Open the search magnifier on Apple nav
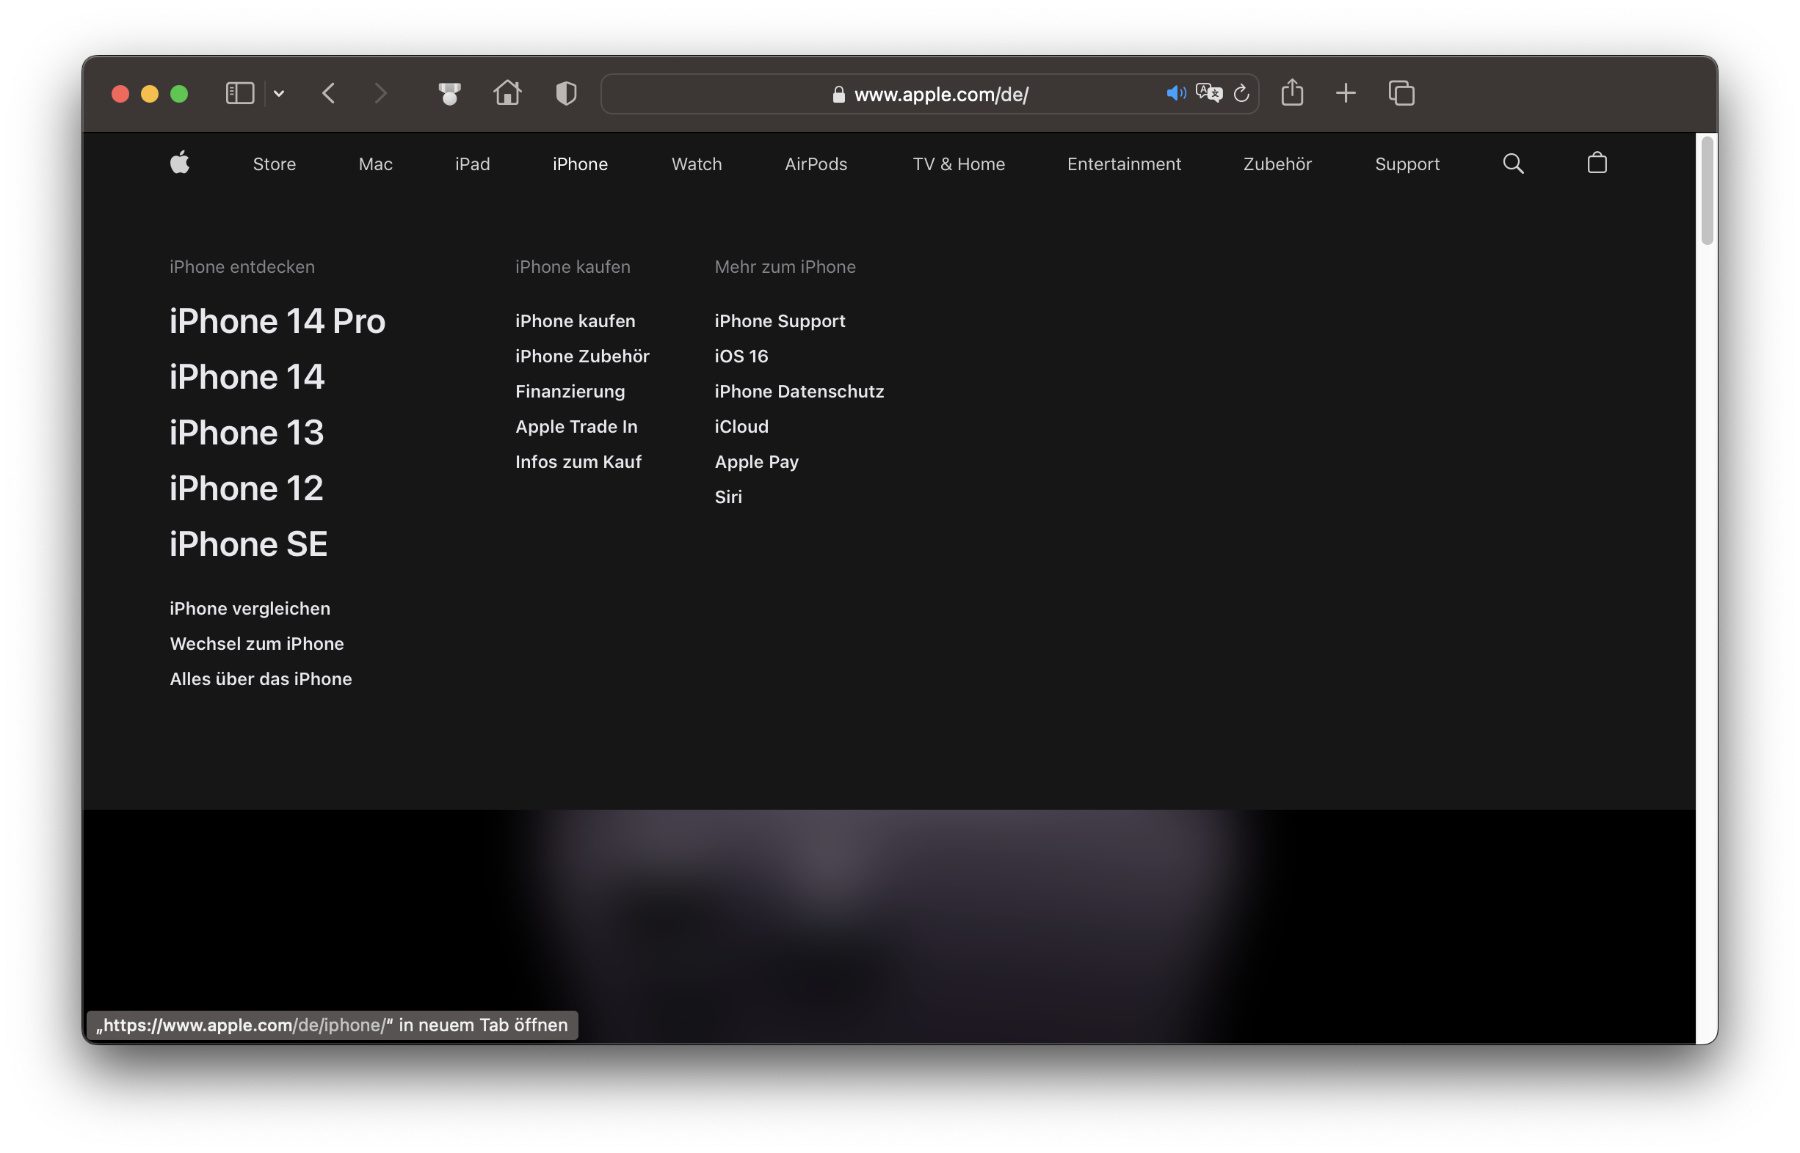 [1513, 163]
